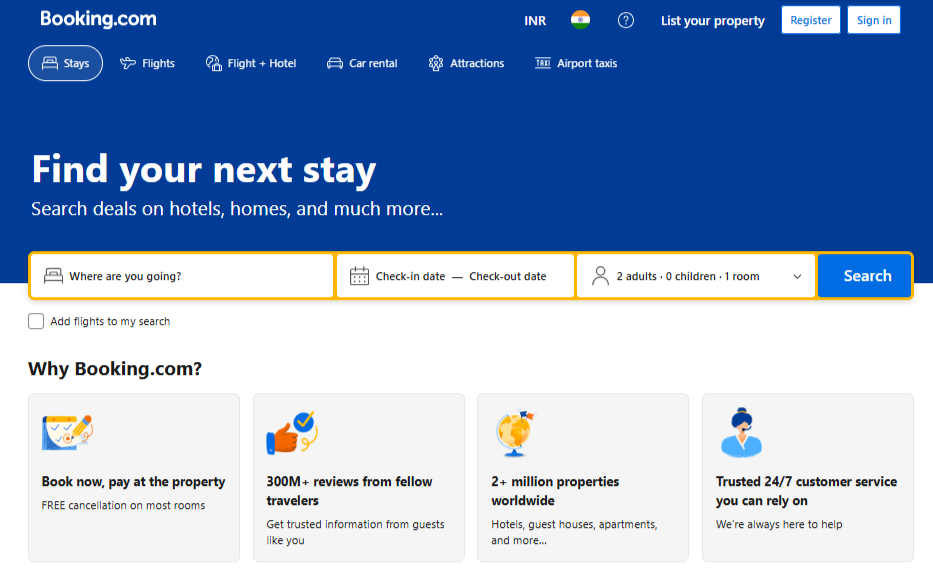Open the Check-out date picker
The height and width of the screenshot is (572, 933).
(x=507, y=277)
